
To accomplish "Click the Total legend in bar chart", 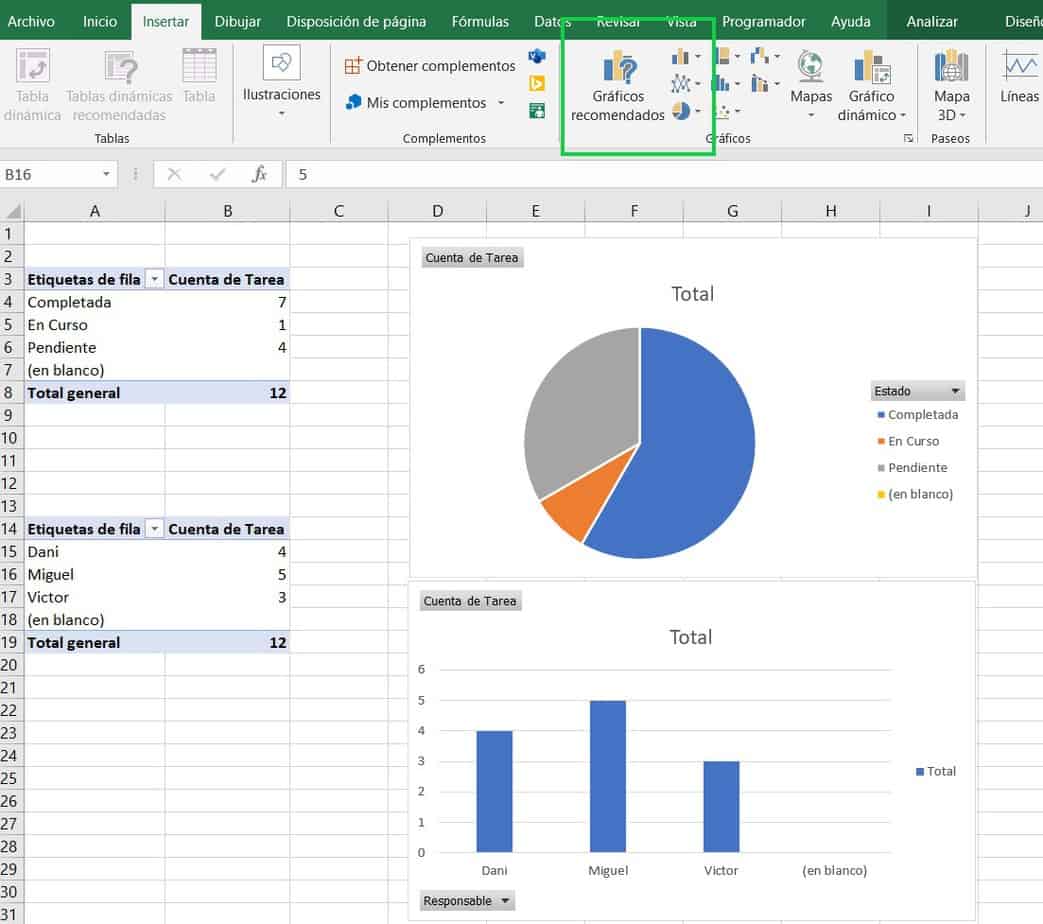I will (936, 772).
